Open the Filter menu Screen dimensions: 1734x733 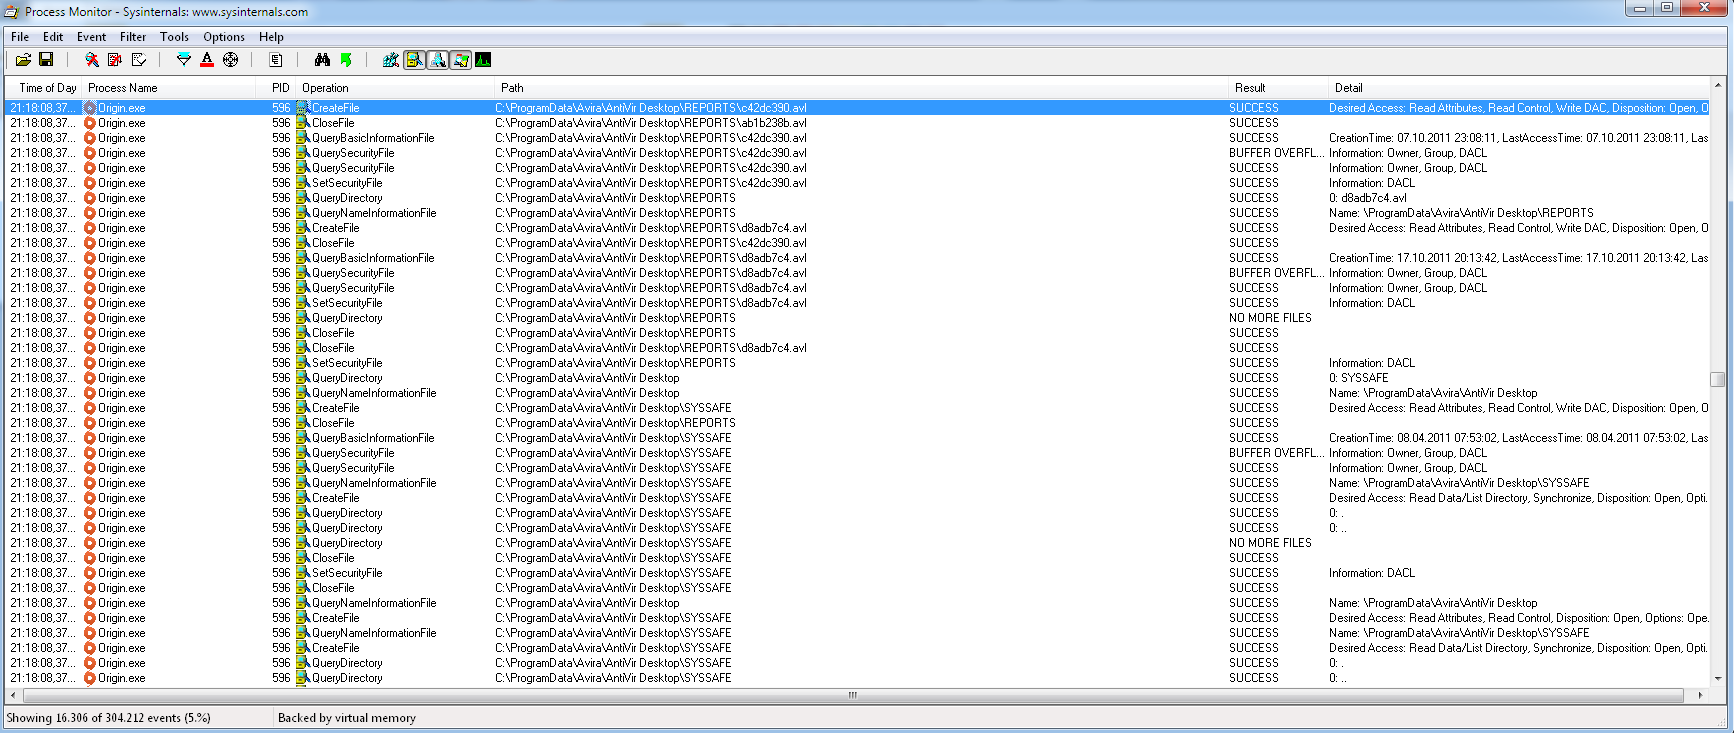tap(133, 37)
